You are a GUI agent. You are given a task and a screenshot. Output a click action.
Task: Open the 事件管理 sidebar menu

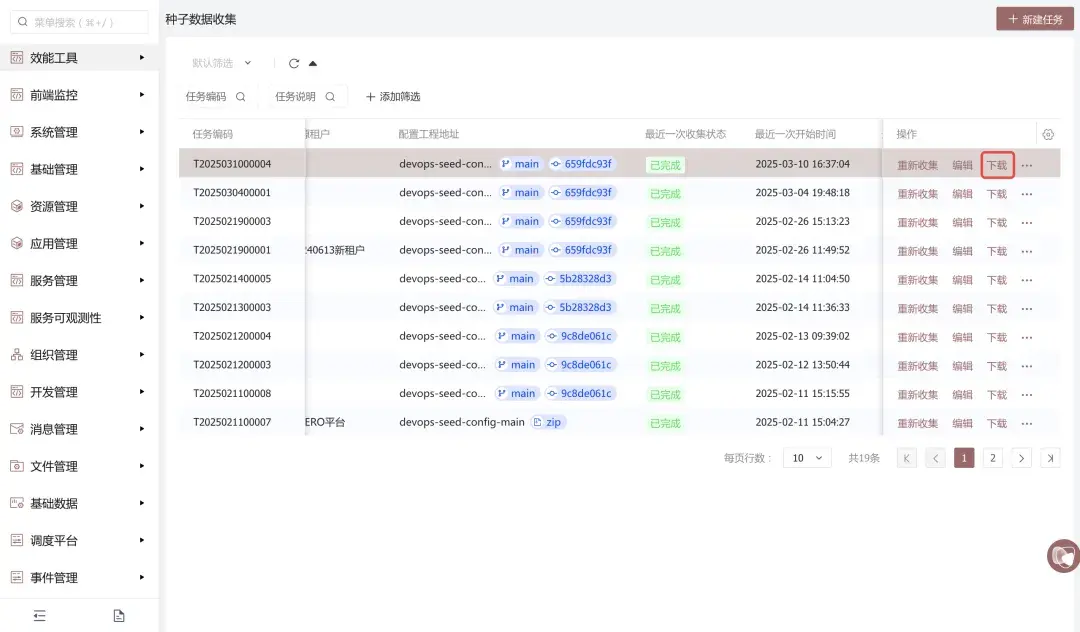coord(79,578)
